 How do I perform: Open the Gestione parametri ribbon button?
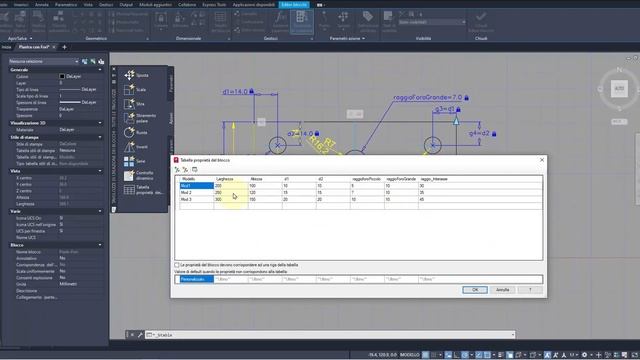[x=280, y=21]
